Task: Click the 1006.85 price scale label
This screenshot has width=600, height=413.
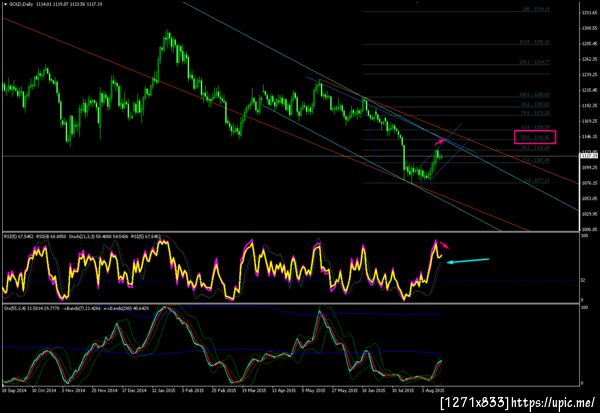Action: (590, 229)
